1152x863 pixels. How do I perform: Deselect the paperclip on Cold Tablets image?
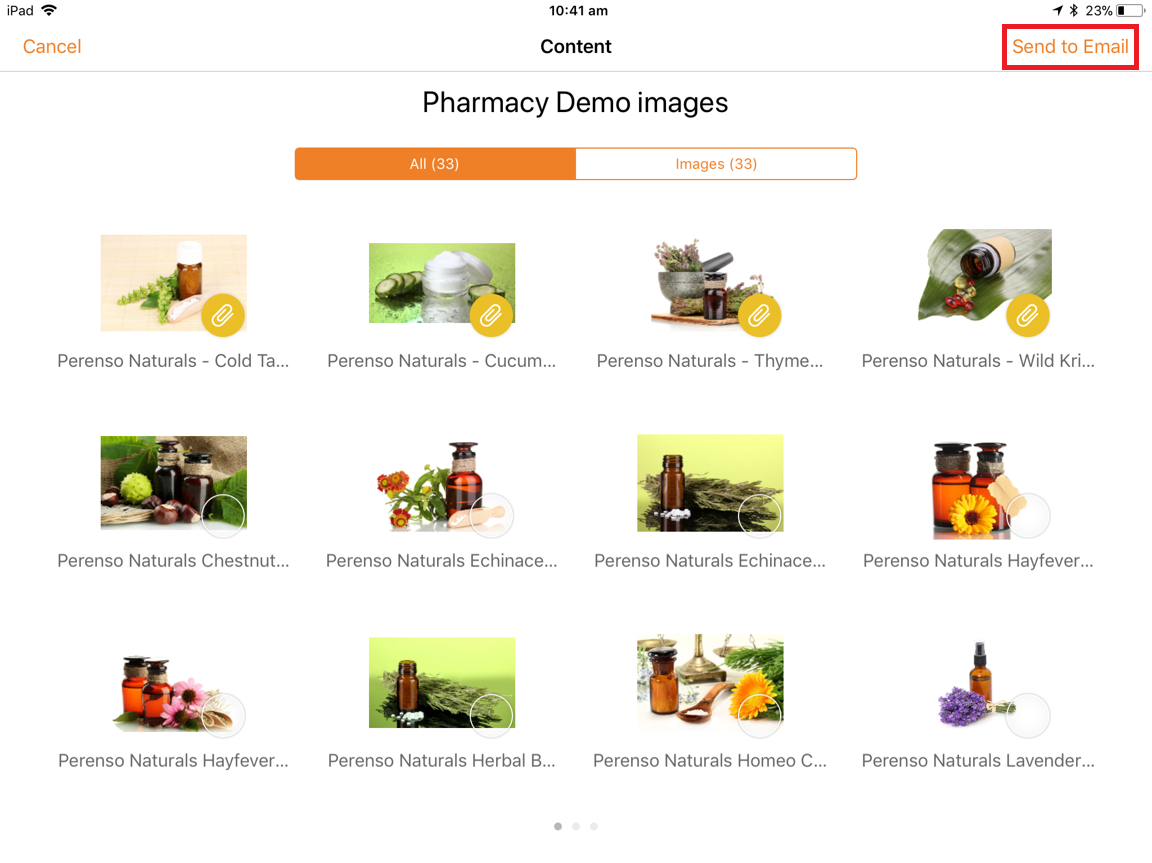tap(223, 316)
